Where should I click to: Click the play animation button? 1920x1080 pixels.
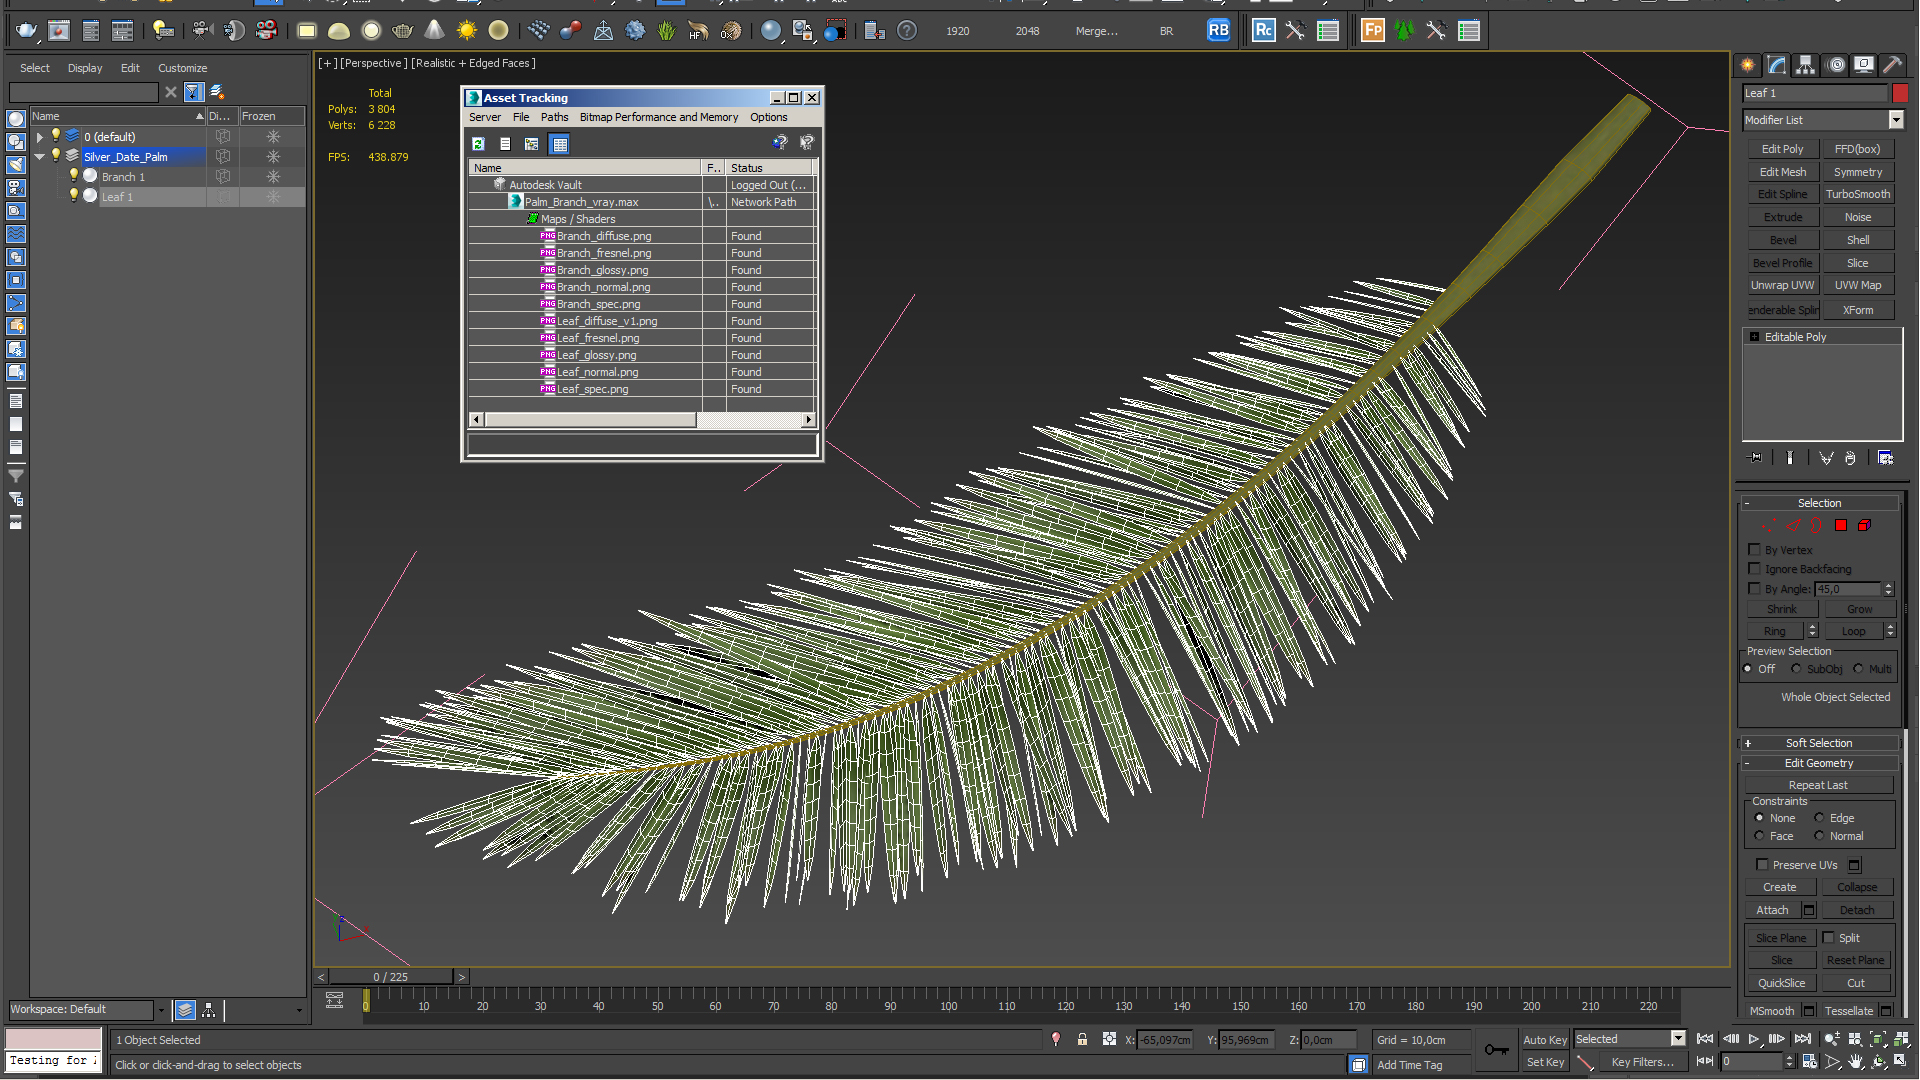coord(1754,1040)
